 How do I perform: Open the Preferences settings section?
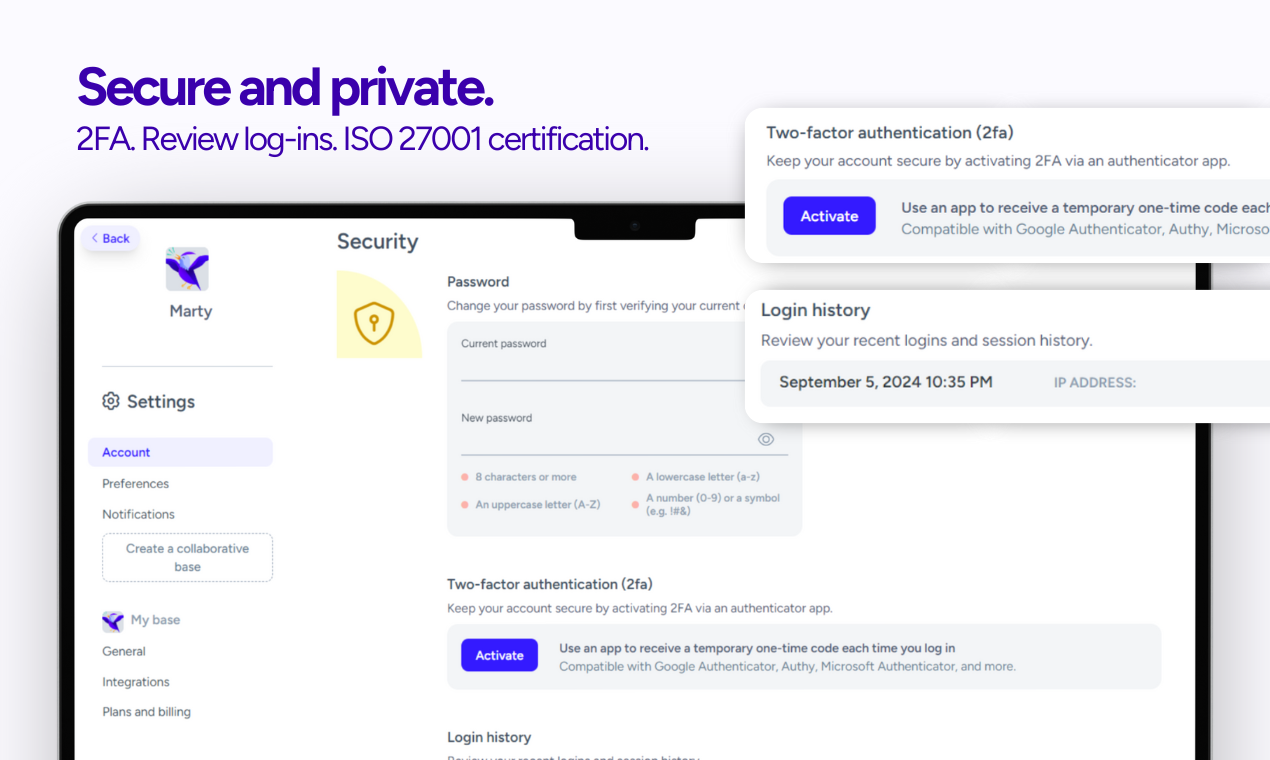[136, 483]
